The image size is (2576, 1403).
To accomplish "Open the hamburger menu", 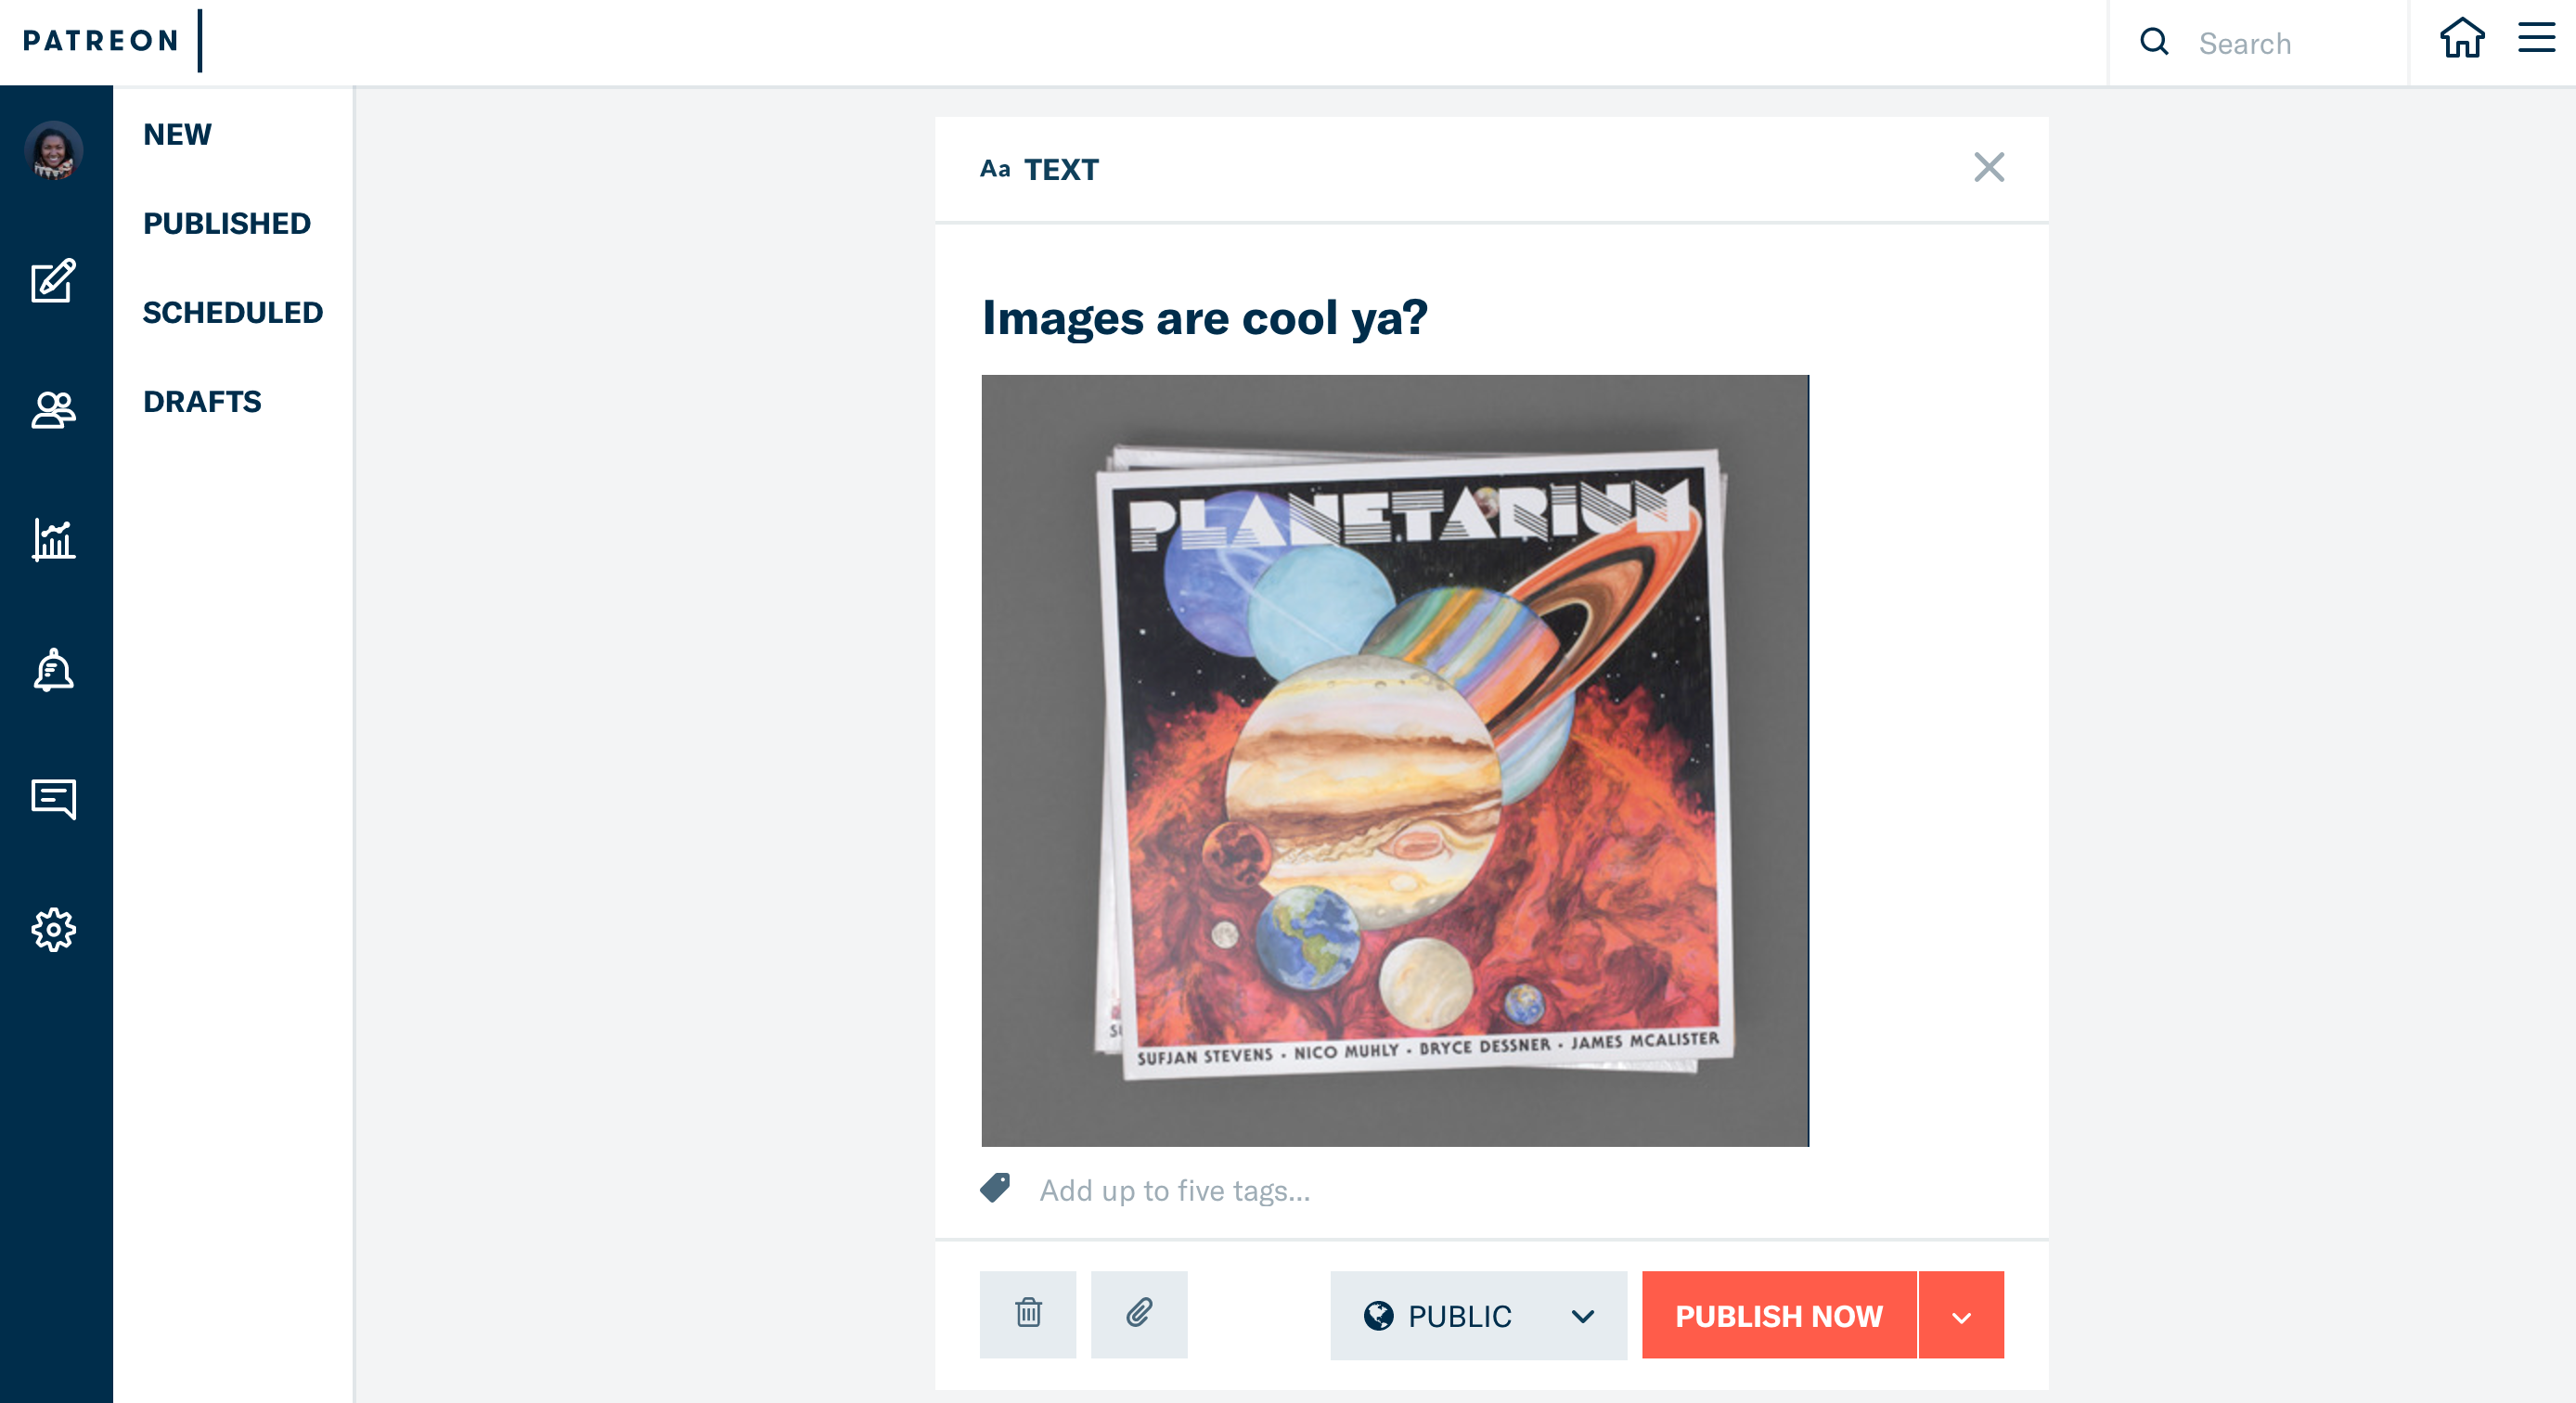I will point(2537,38).
